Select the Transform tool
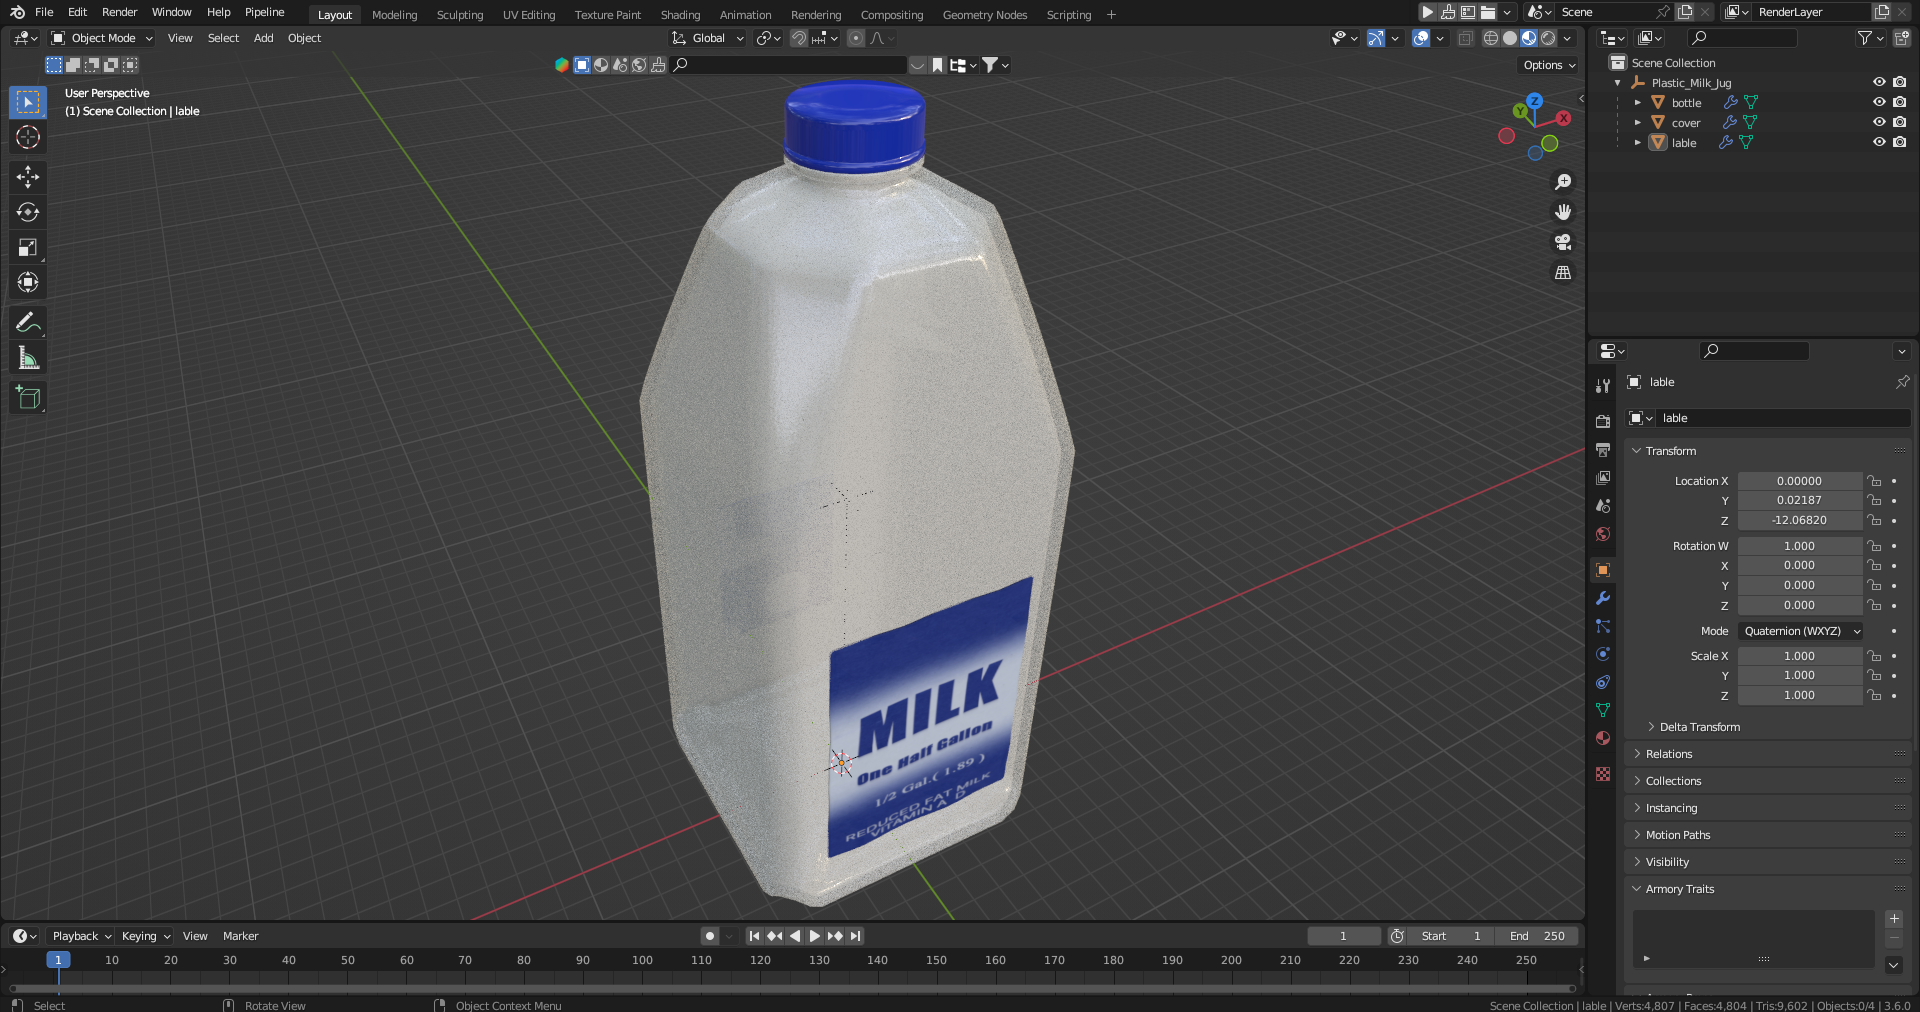1920x1012 pixels. tap(28, 282)
